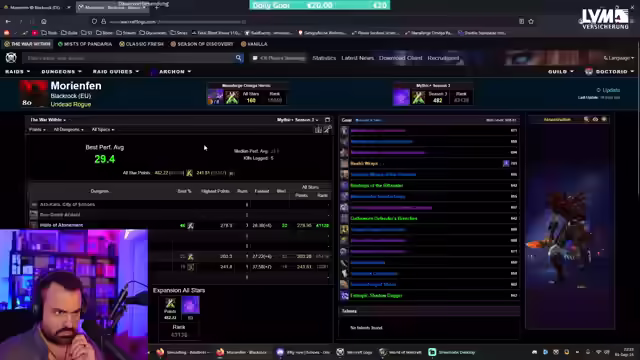
Task: Click rogue spec icon in Mythic+ summary
Action: (x=418, y=98)
